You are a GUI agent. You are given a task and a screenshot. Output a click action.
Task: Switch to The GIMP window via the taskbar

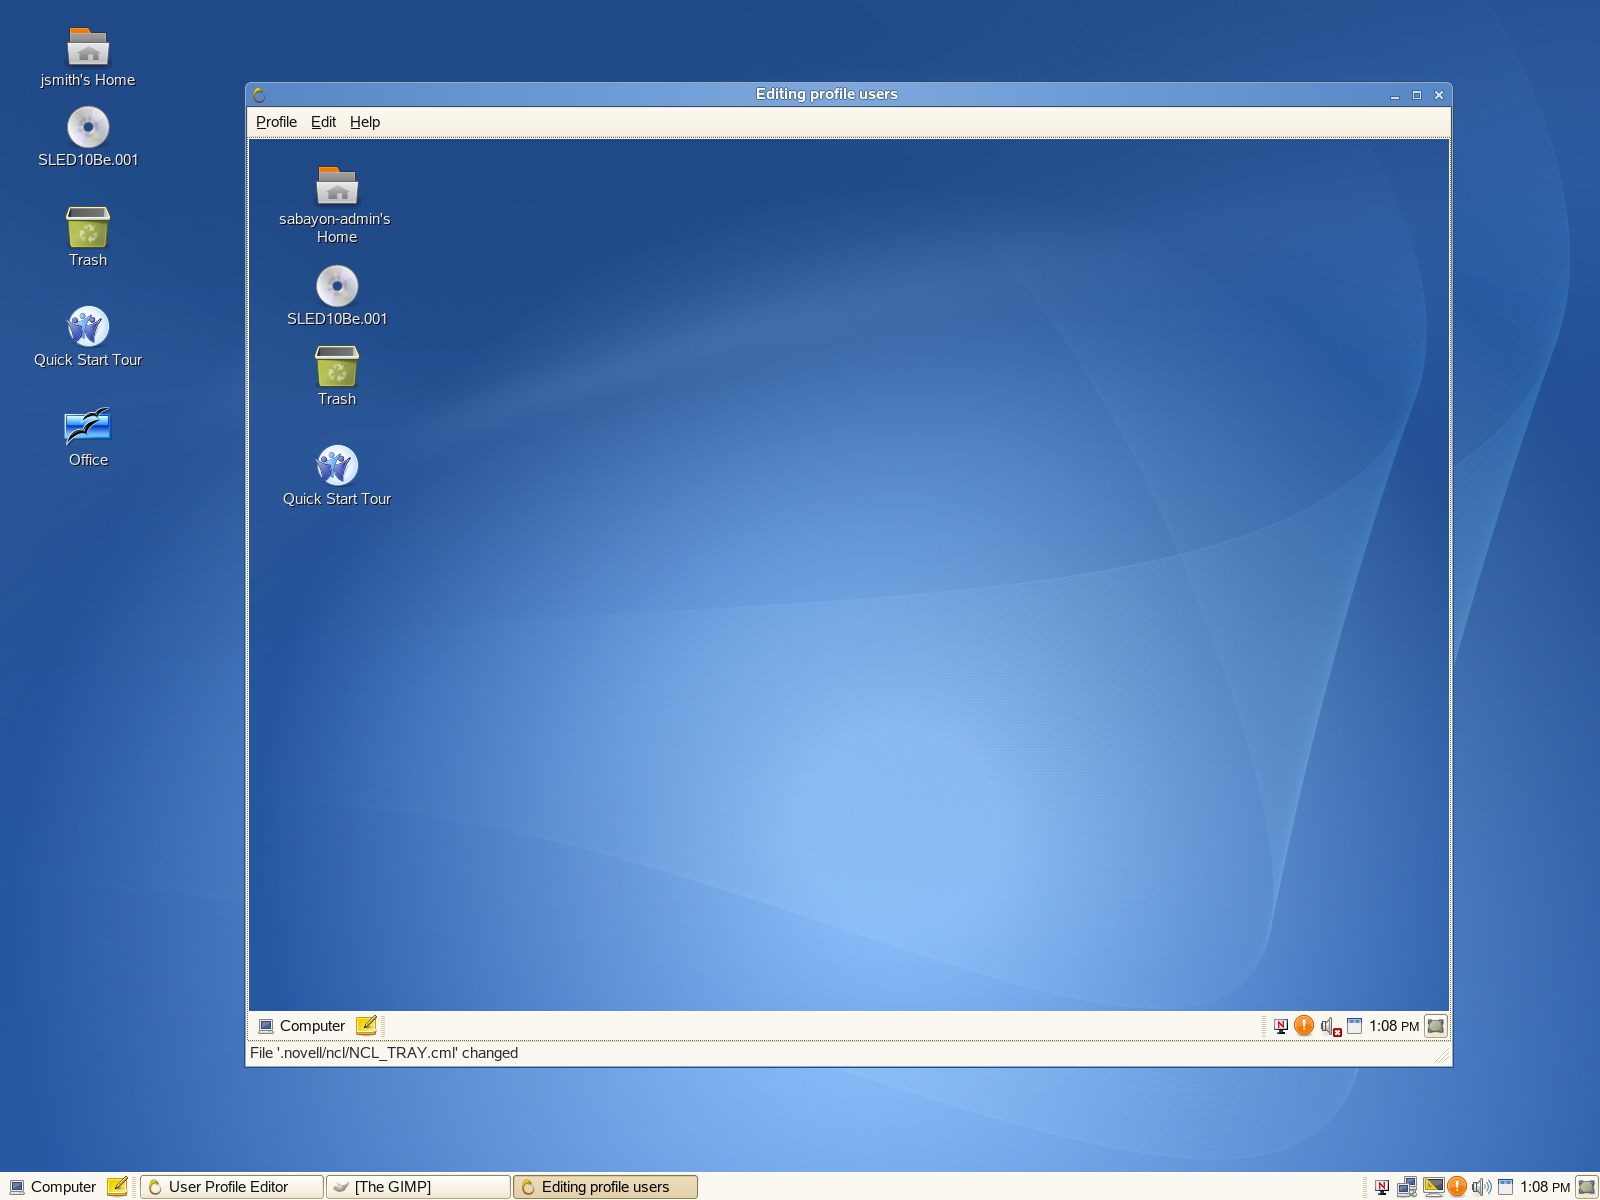[418, 1187]
